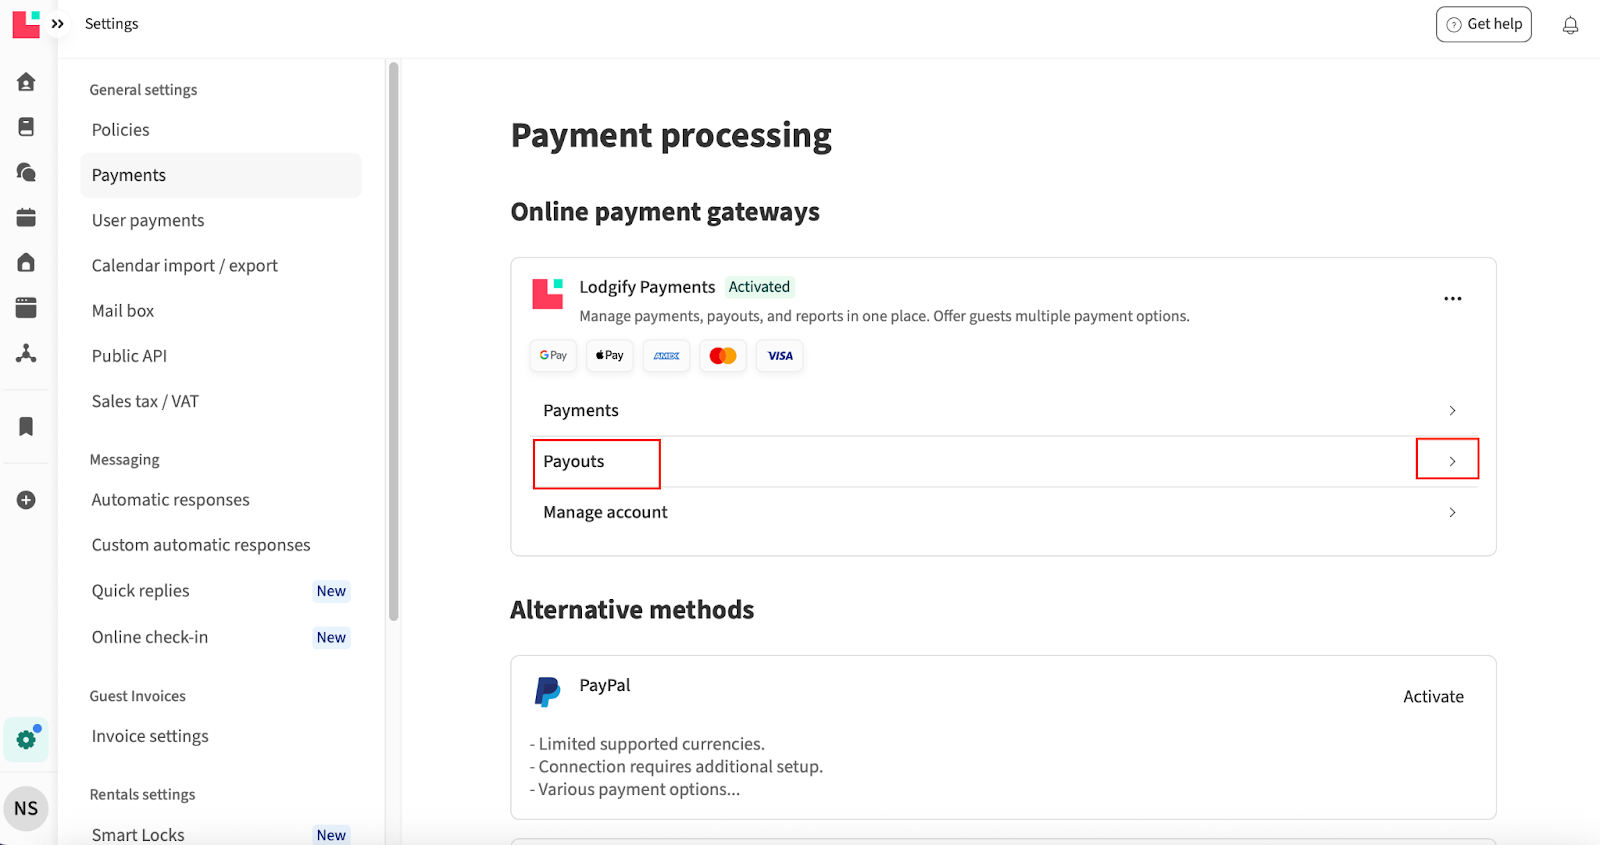Click the chat bubbles inbox icon

click(26, 172)
